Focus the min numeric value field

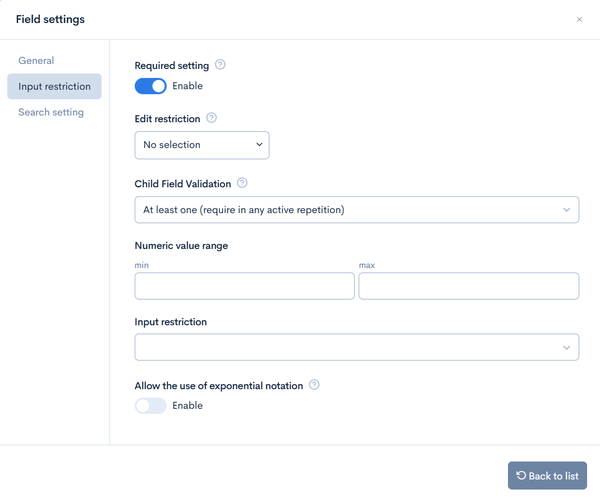pos(245,286)
